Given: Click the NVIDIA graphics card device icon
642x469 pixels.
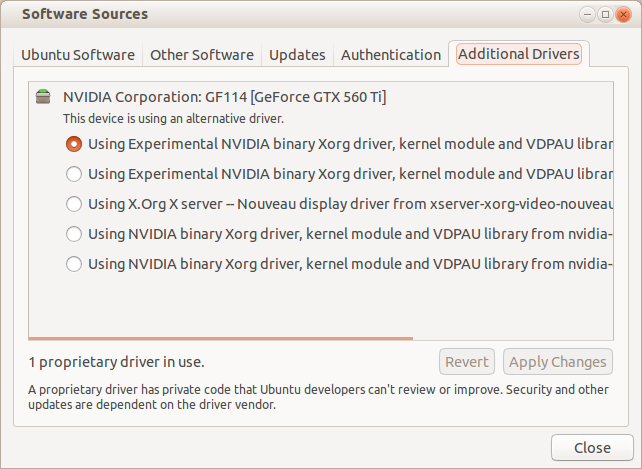Looking at the screenshot, I should [x=43, y=97].
